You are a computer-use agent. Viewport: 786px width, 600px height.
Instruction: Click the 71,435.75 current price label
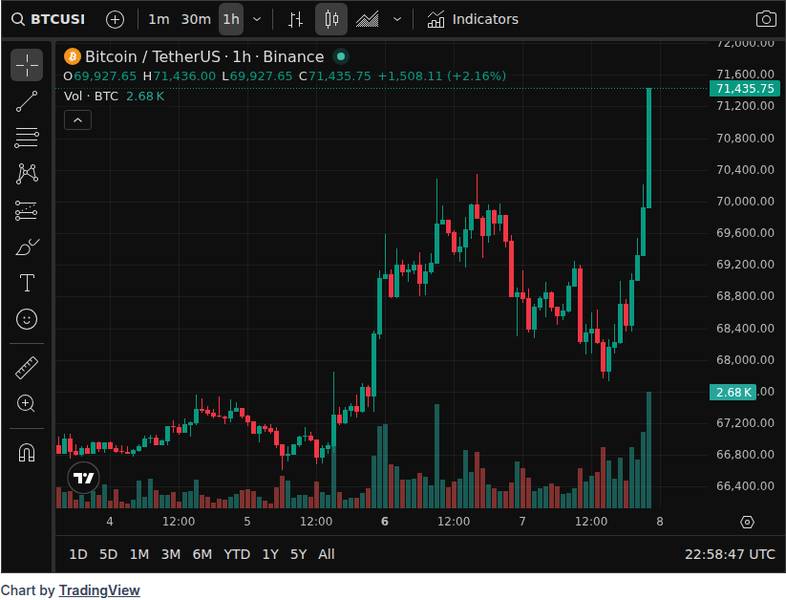745,89
